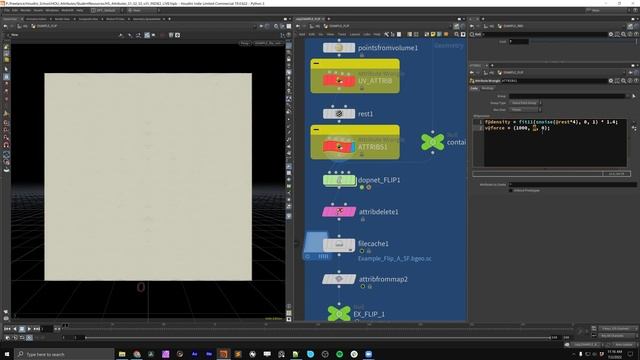The height and width of the screenshot is (360, 640).
Task: Click the group selection arrow button
Action: coord(633,96)
